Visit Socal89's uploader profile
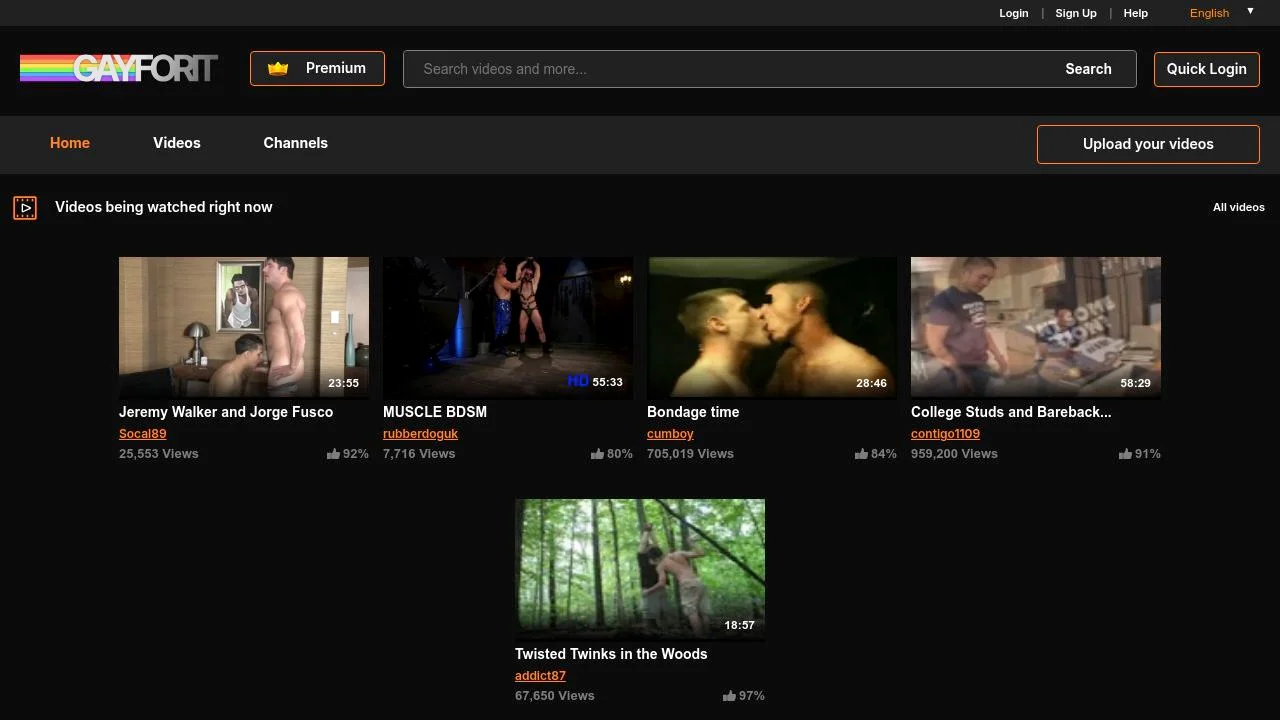Screen dimensions: 1280x720 tap(142, 433)
